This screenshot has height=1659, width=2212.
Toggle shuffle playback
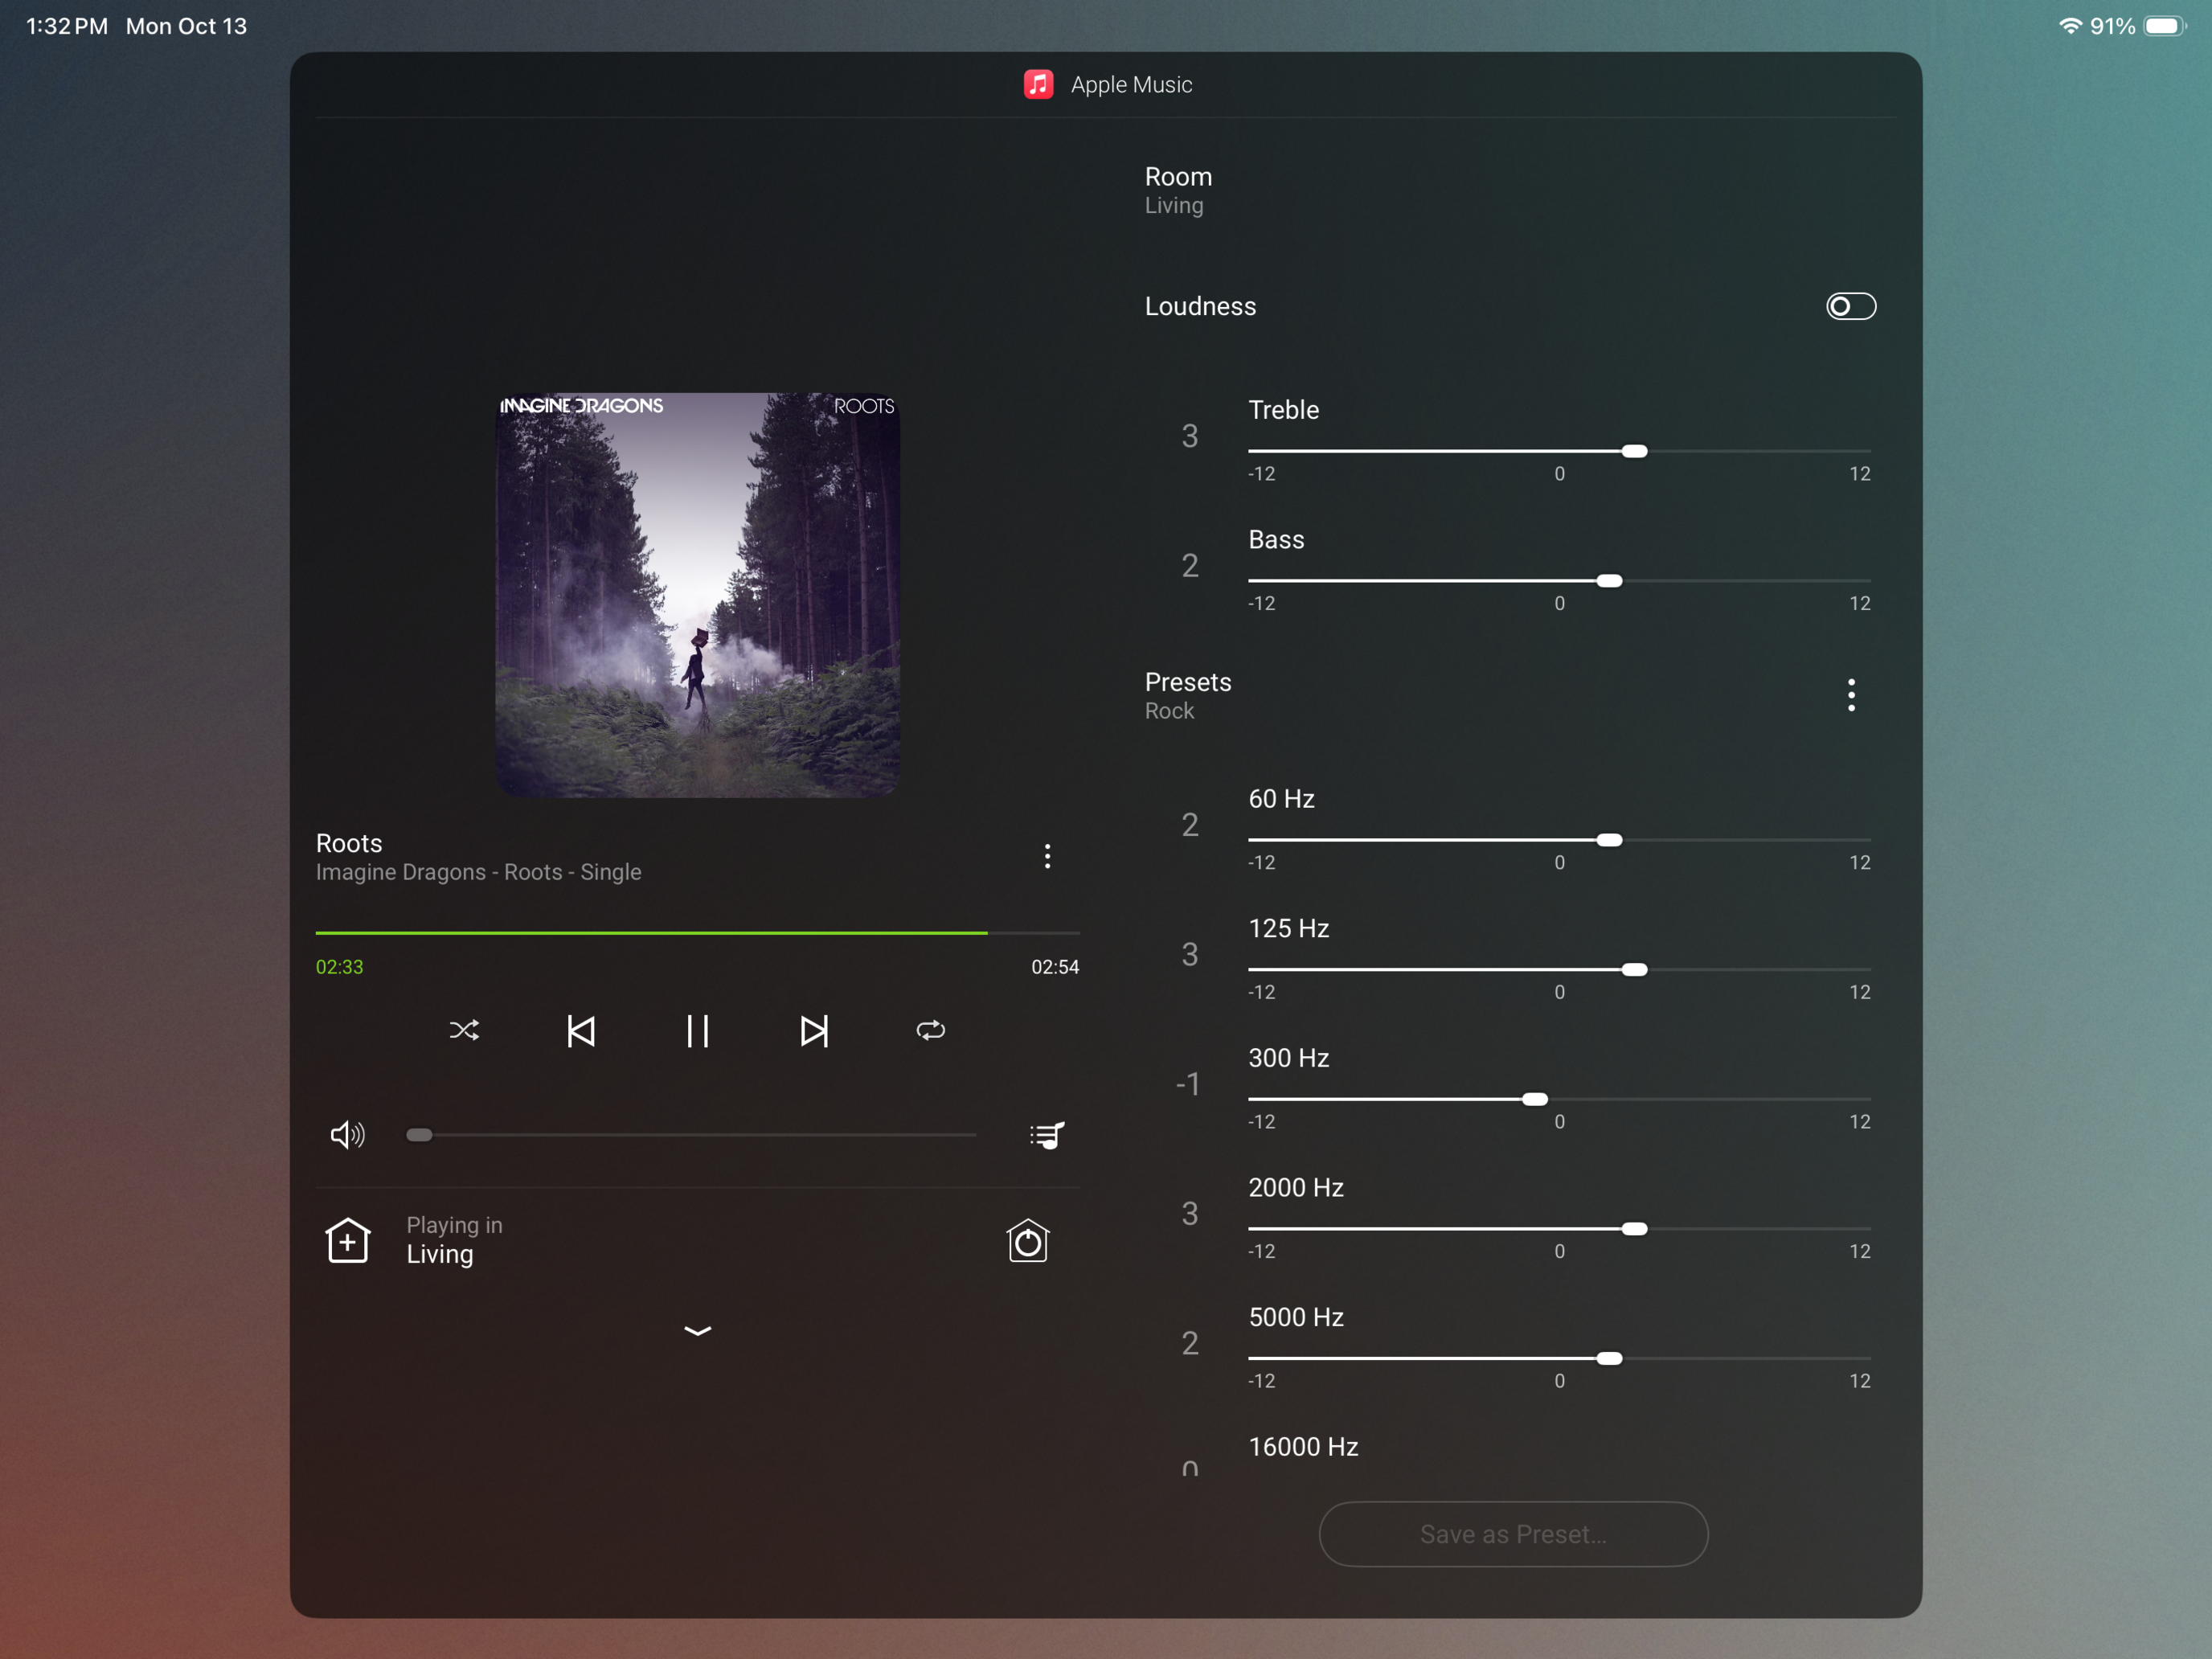tap(464, 1030)
